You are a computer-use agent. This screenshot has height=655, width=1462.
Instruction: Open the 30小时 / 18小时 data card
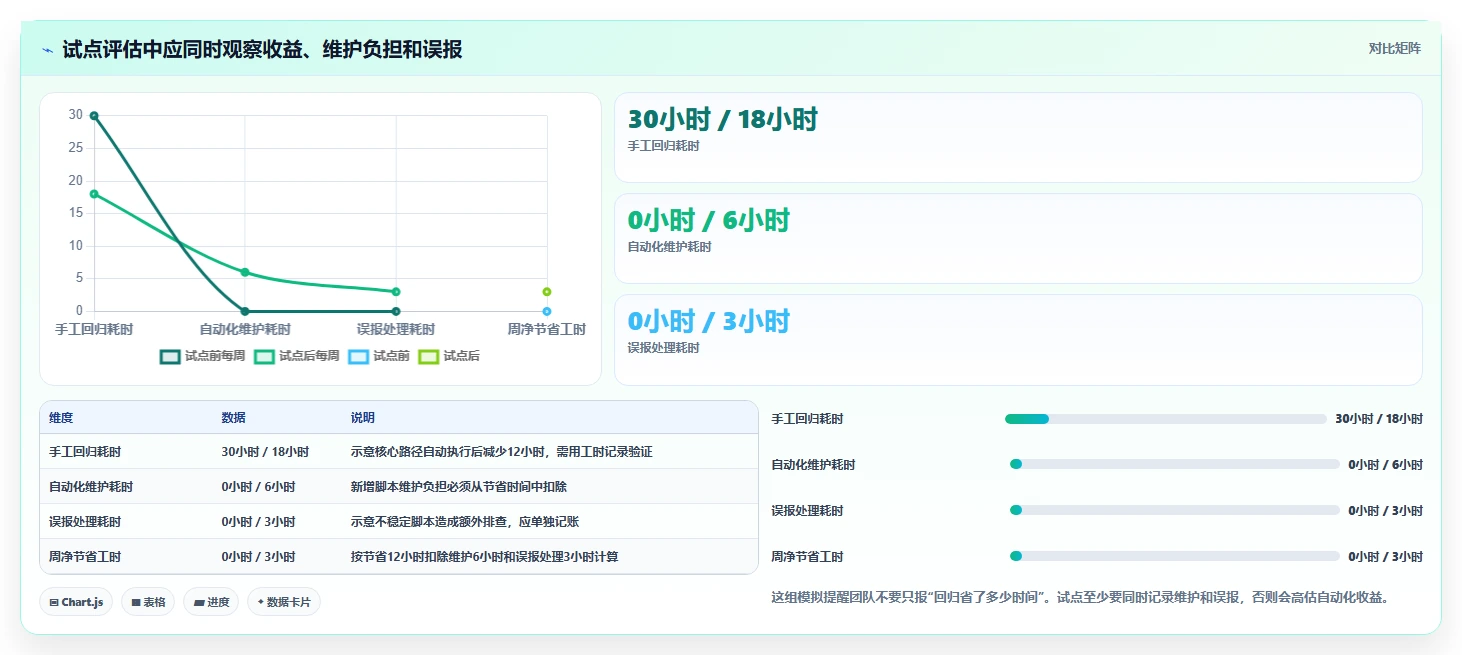click(1018, 138)
